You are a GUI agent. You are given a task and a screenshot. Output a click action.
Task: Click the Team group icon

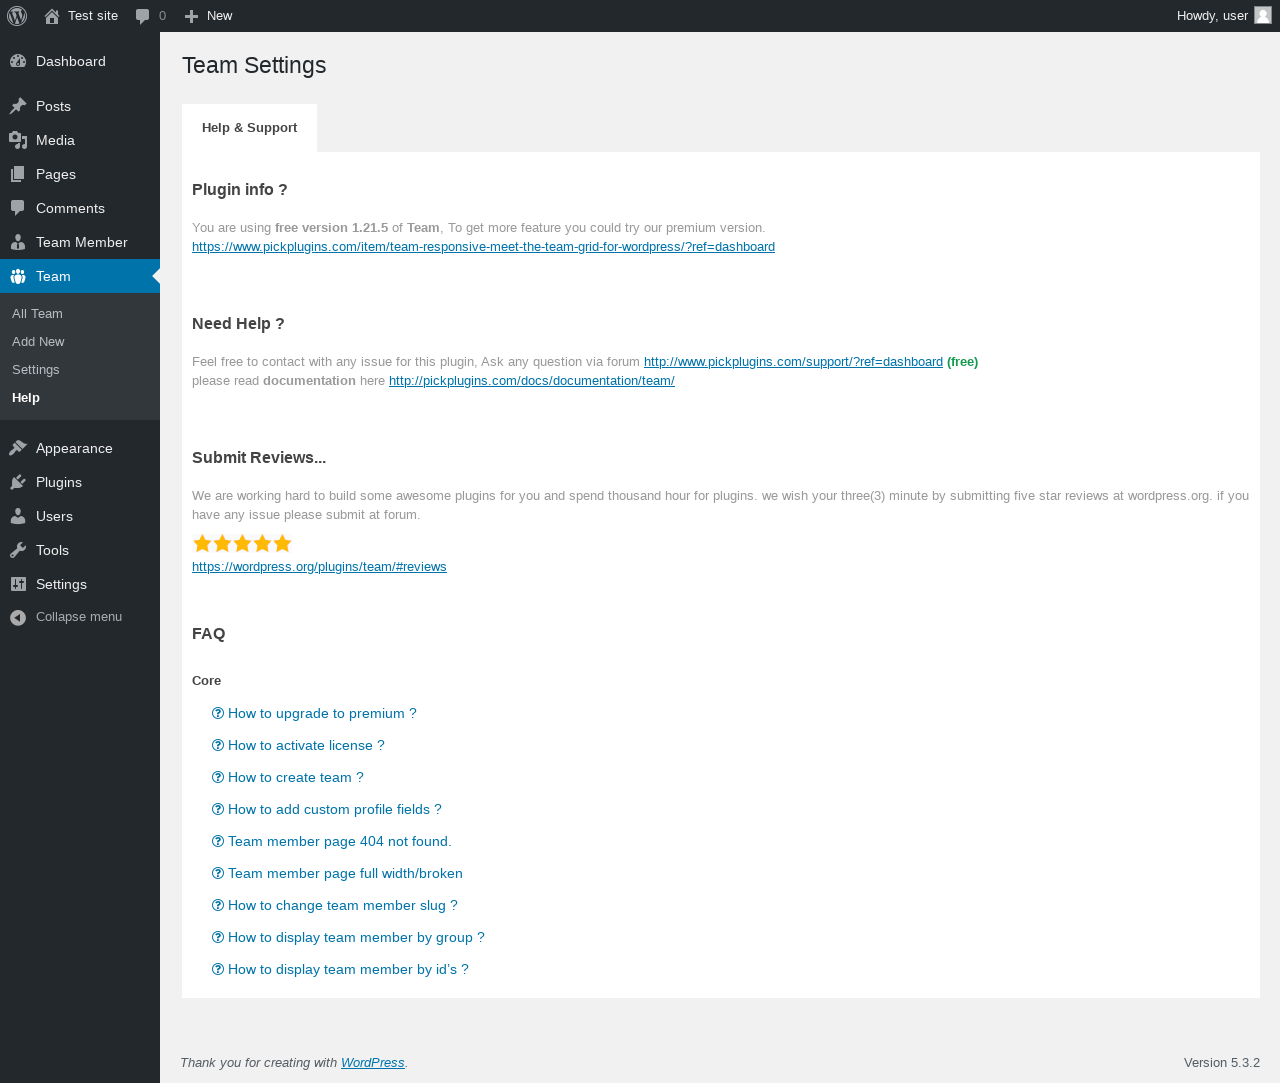[x=18, y=276]
